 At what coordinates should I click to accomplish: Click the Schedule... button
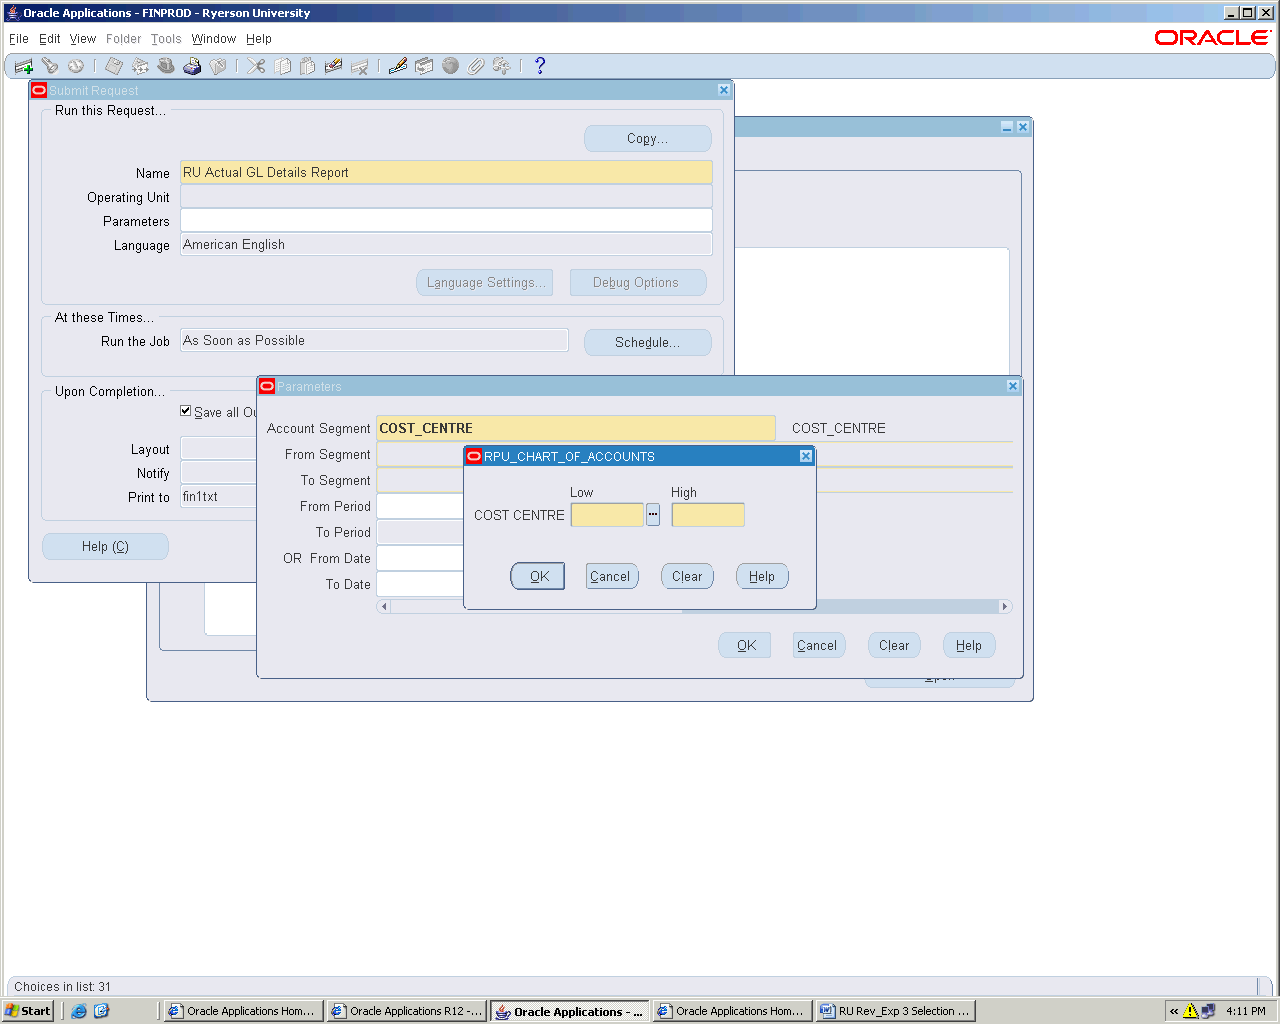pos(647,342)
